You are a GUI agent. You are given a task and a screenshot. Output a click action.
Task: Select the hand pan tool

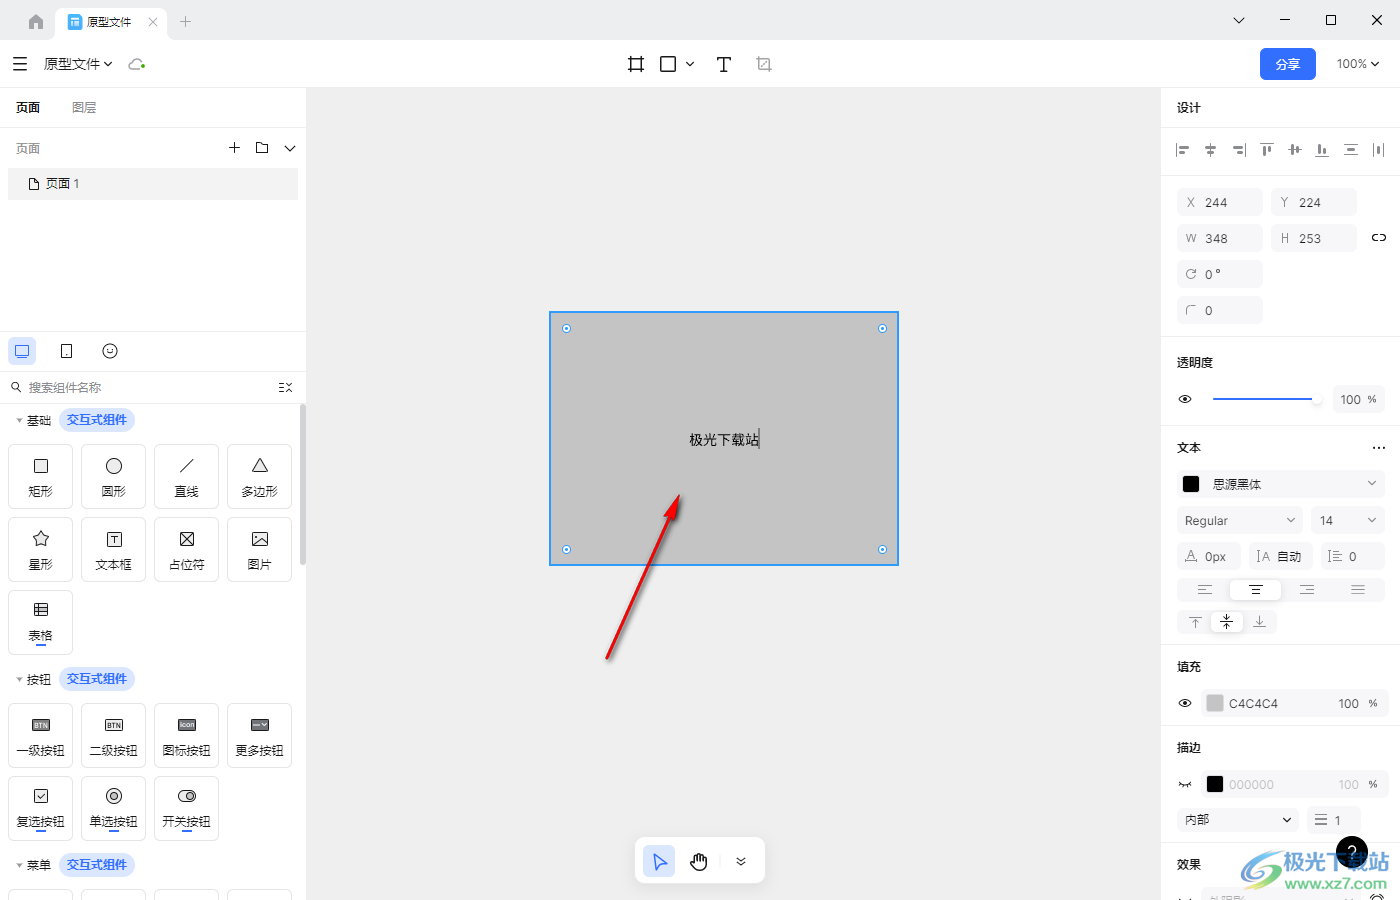(x=699, y=861)
